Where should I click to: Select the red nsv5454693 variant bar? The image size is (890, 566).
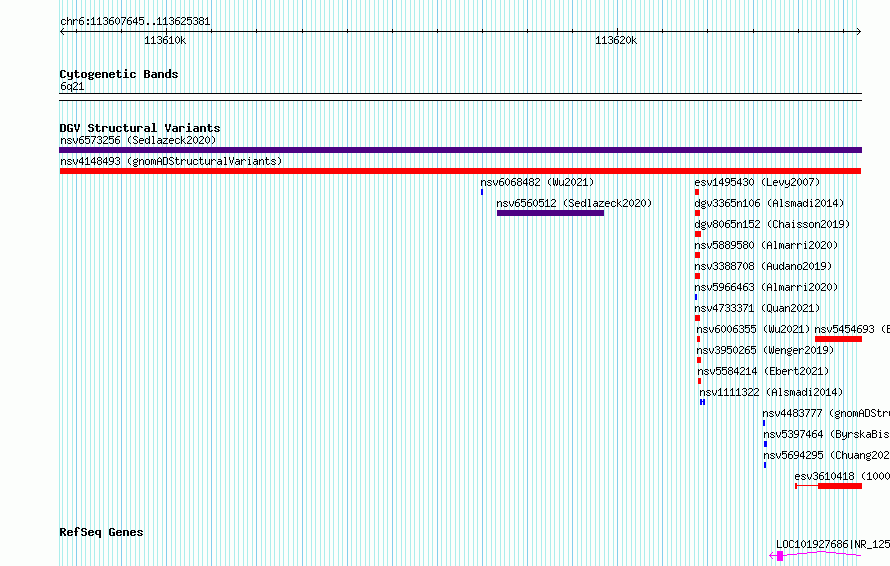point(838,339)
